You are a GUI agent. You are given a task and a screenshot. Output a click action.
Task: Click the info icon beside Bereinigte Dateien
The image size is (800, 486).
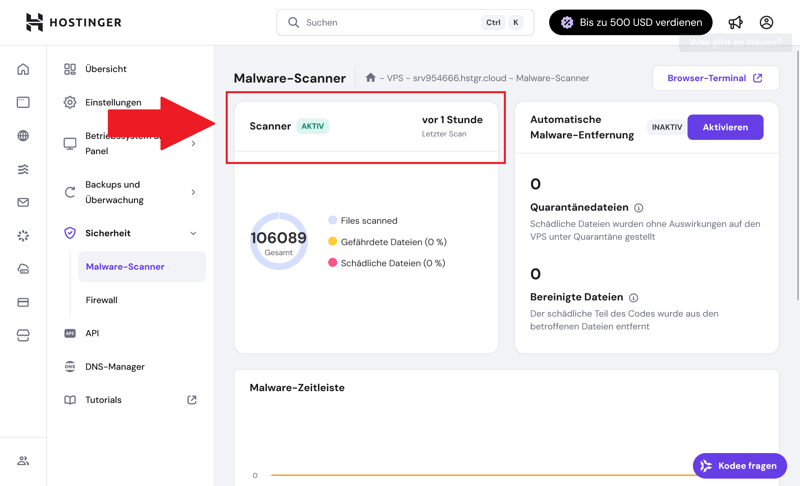tap(633, 298)
